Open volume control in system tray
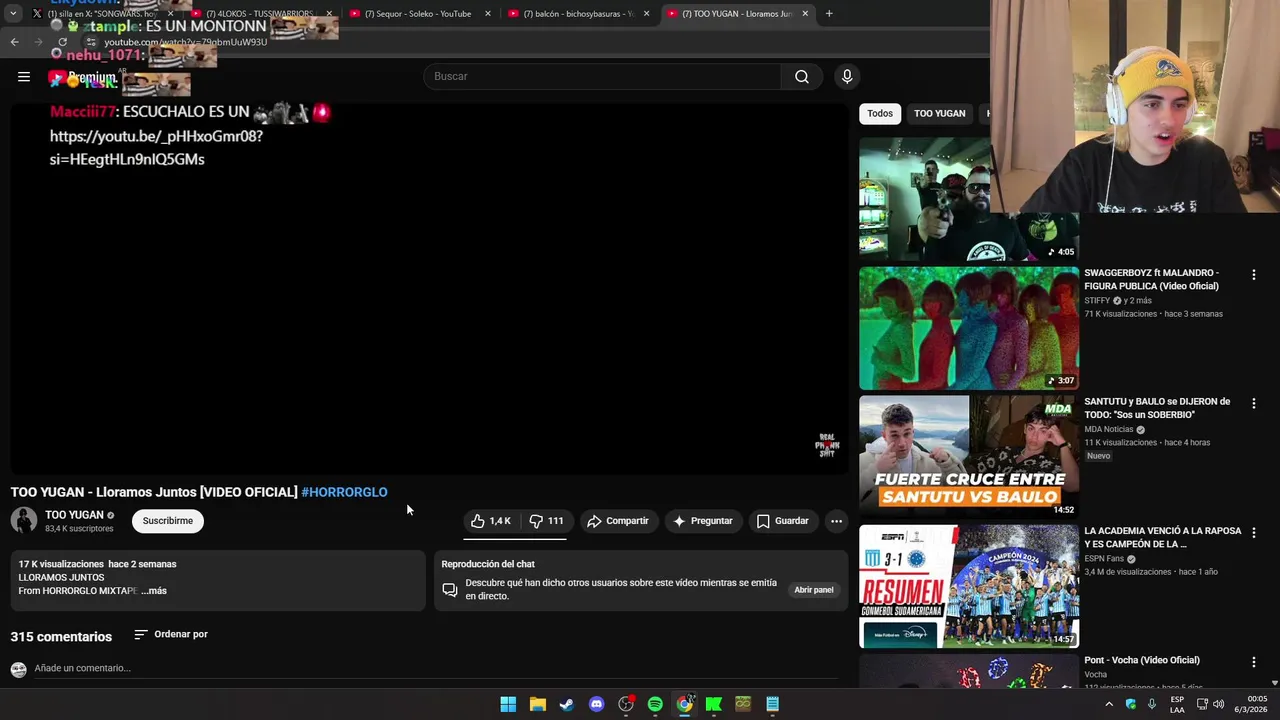1280x720 pixels. pos(1218,704)
